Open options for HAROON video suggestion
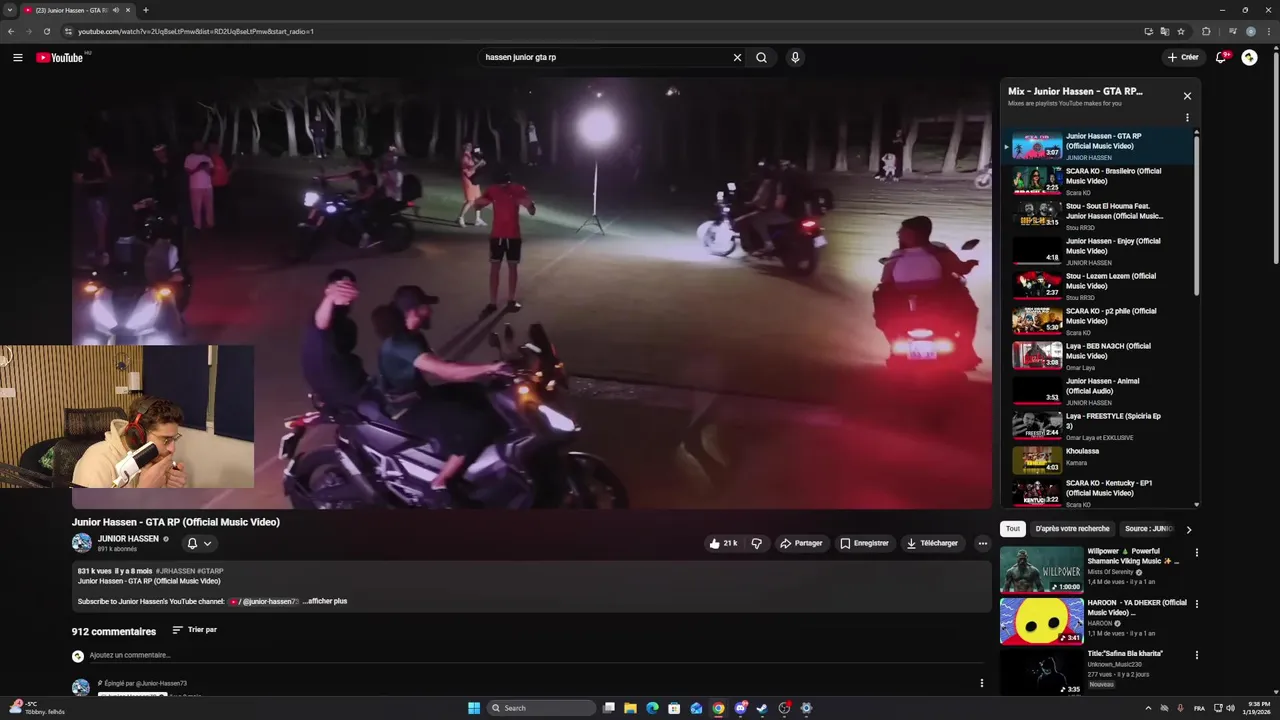 point(1196,604)
